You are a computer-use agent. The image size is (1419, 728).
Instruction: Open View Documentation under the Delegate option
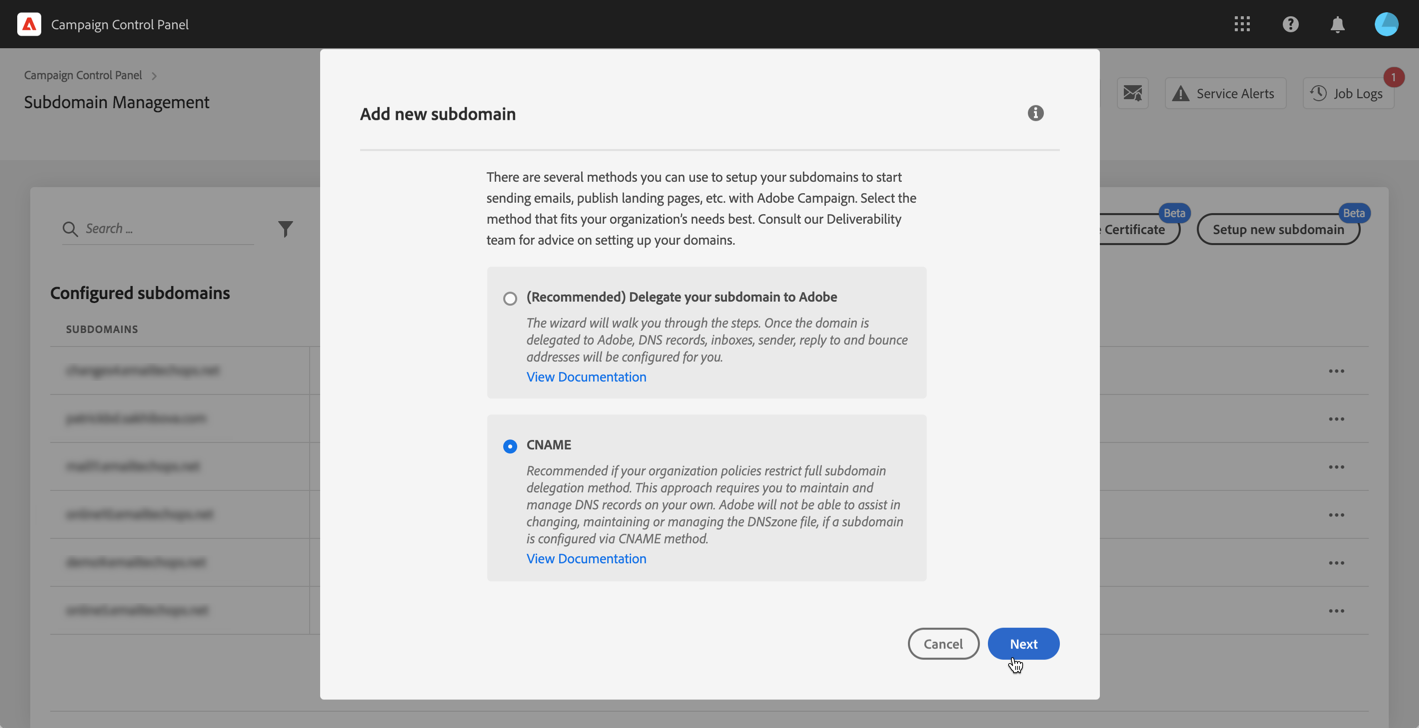586,377
